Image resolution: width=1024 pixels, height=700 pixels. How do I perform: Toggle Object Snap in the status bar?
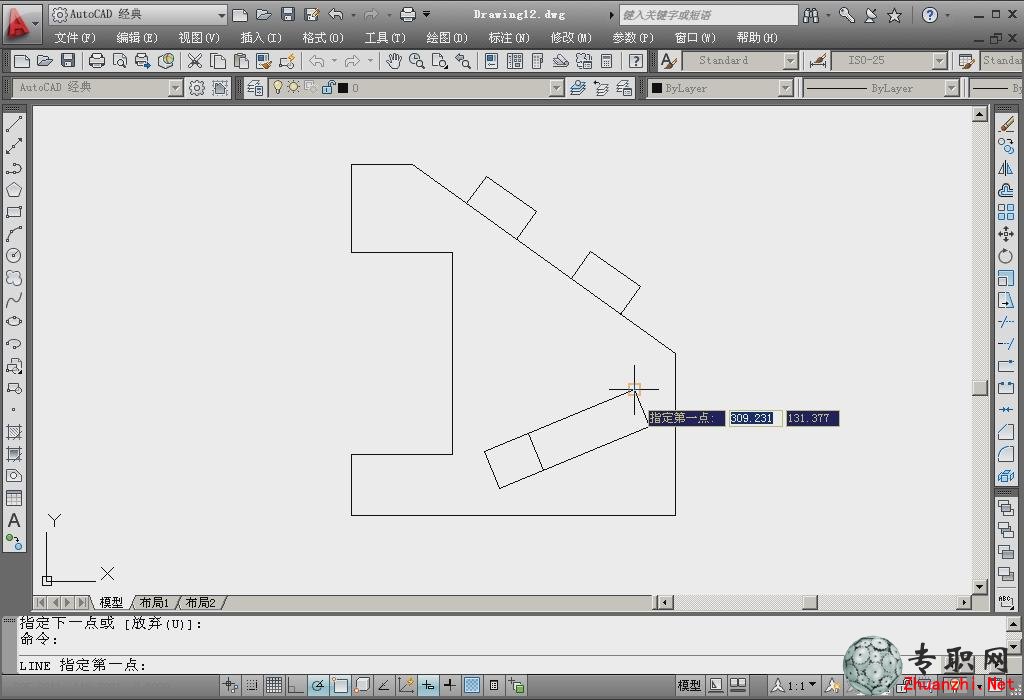pos(340,685)
